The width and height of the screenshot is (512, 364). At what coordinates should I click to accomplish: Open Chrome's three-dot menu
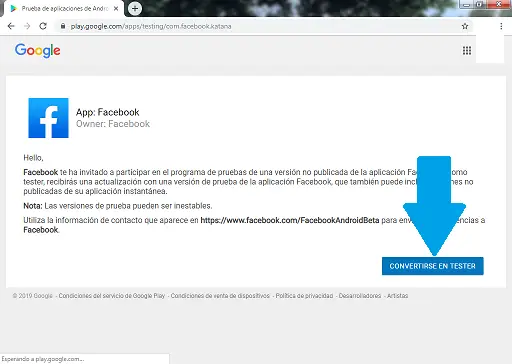(x=501, y=26)
